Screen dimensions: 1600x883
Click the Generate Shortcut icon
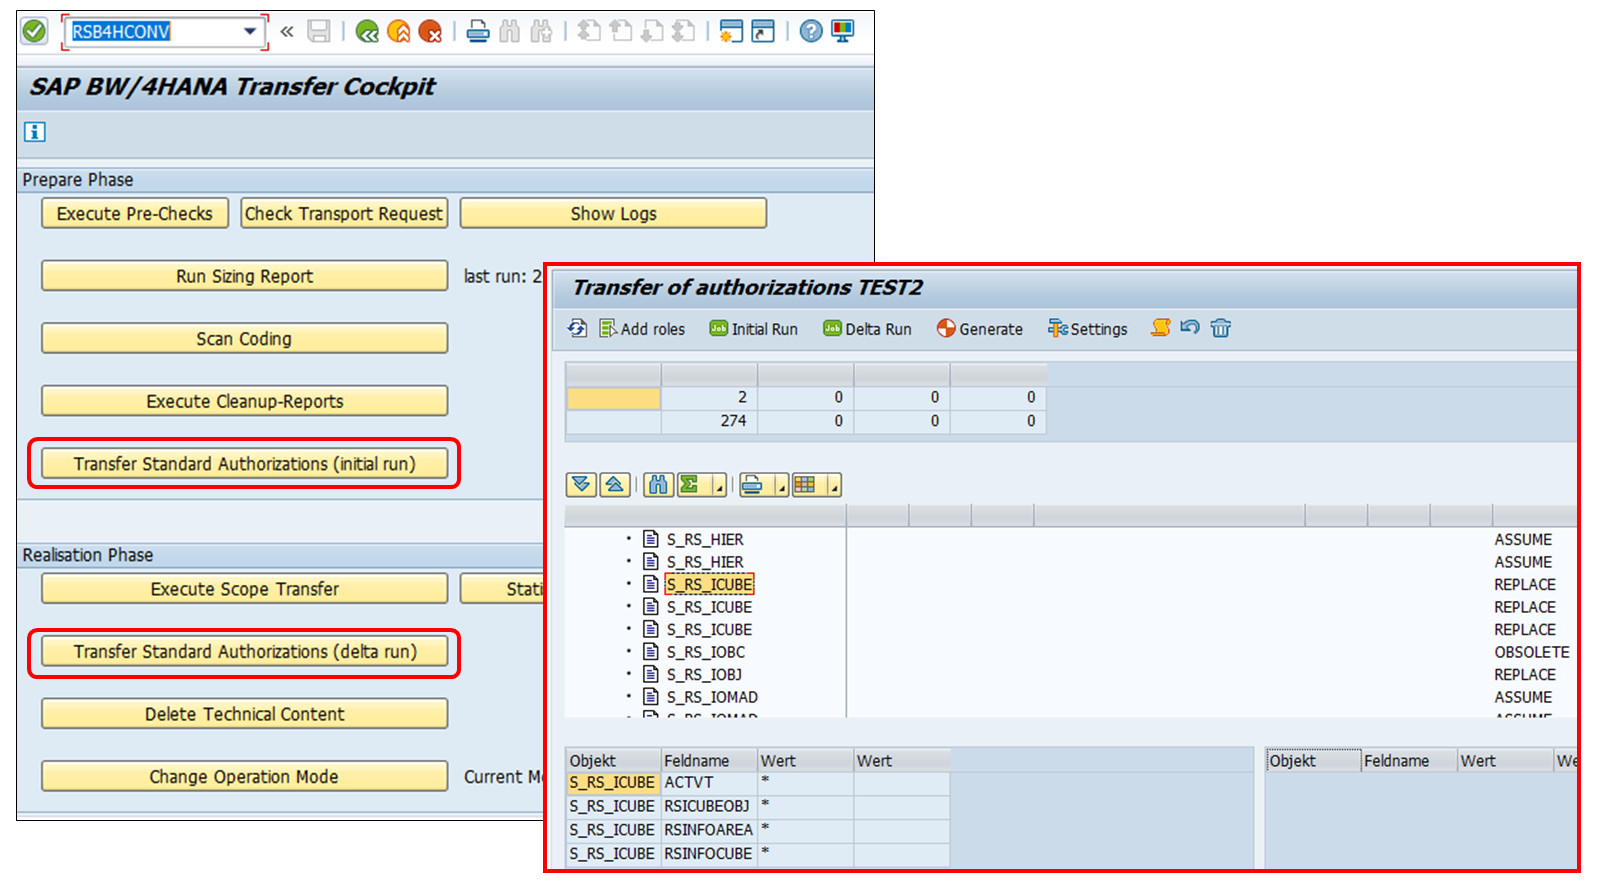763,31
